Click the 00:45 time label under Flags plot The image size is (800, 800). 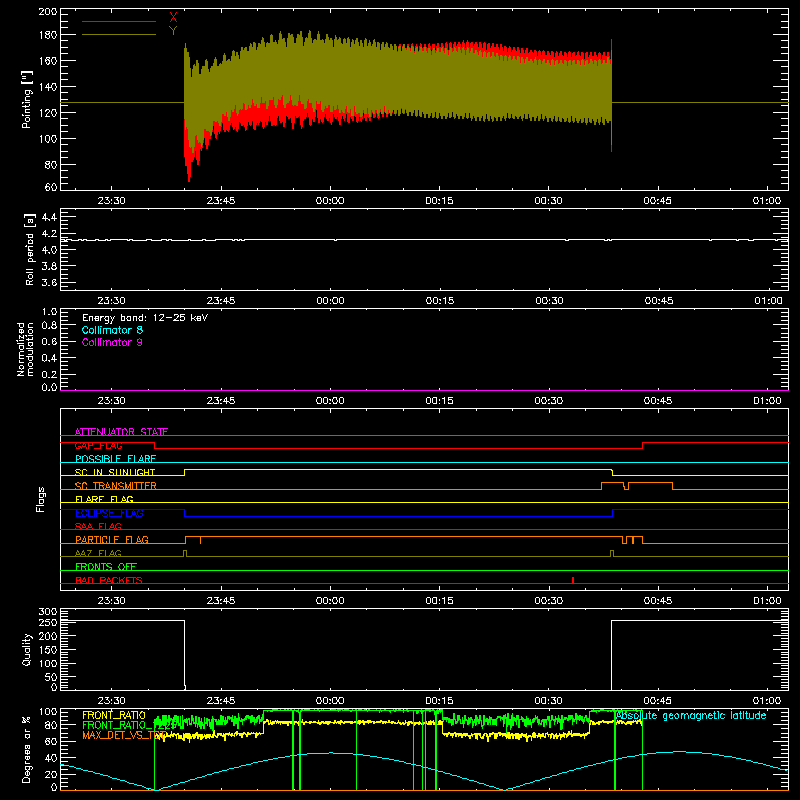pos(658,601)
